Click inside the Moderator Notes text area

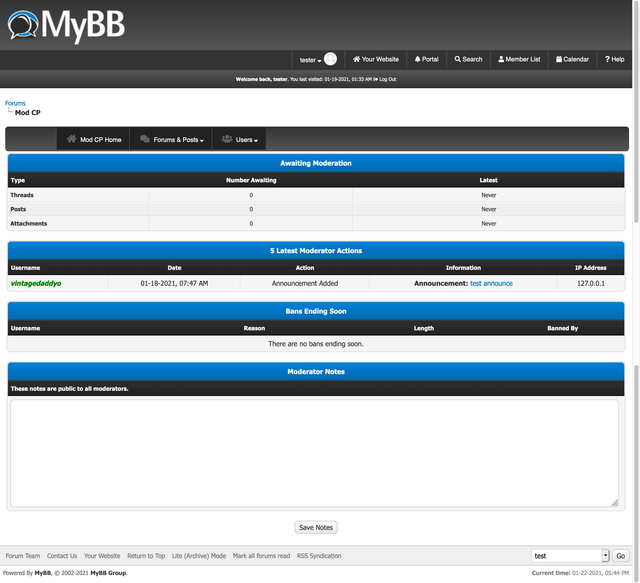[x=314, y=452]
